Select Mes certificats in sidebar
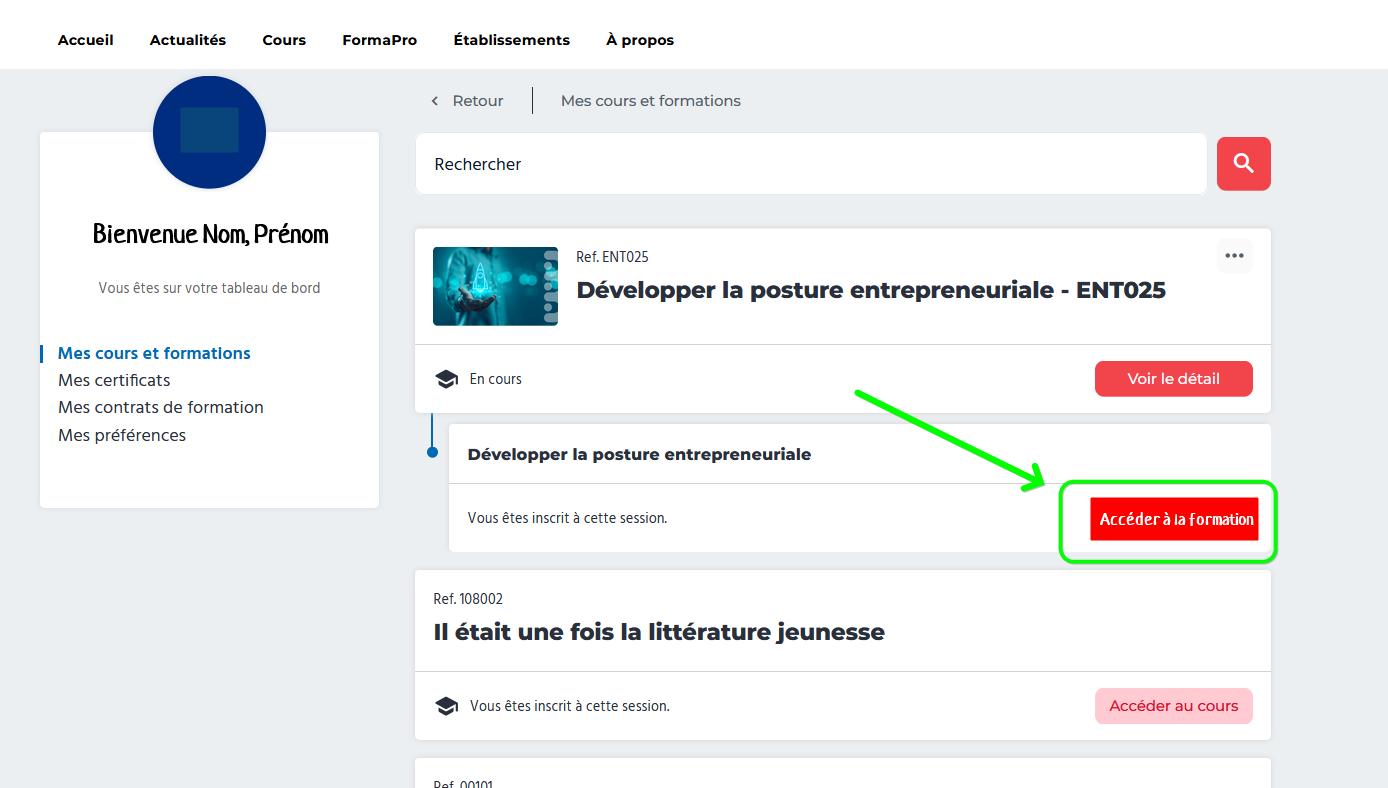 (114, 380)
